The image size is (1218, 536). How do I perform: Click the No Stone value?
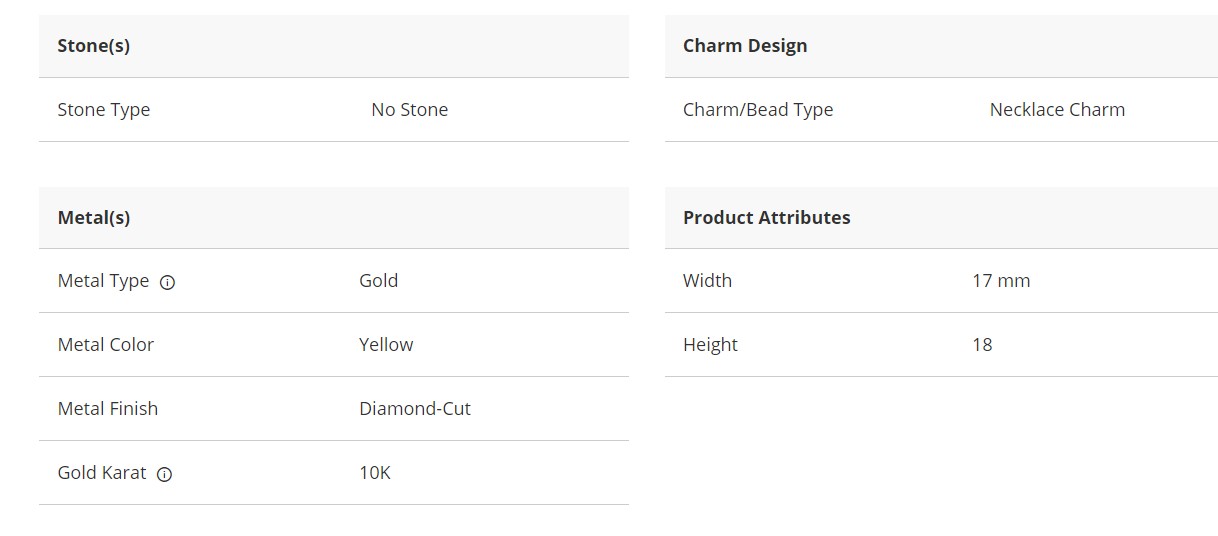[x=409, y=110]
